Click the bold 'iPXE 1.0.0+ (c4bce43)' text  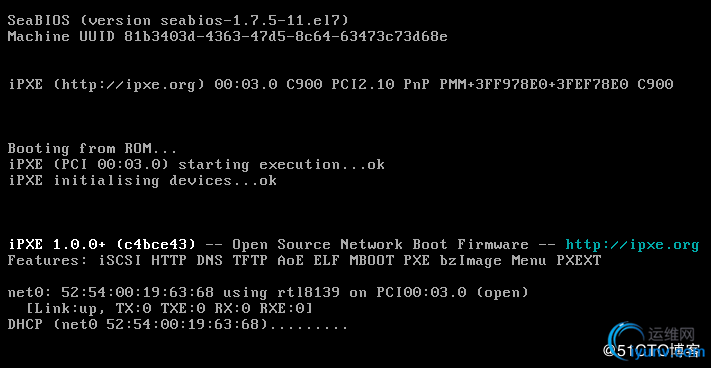point(102,245)
